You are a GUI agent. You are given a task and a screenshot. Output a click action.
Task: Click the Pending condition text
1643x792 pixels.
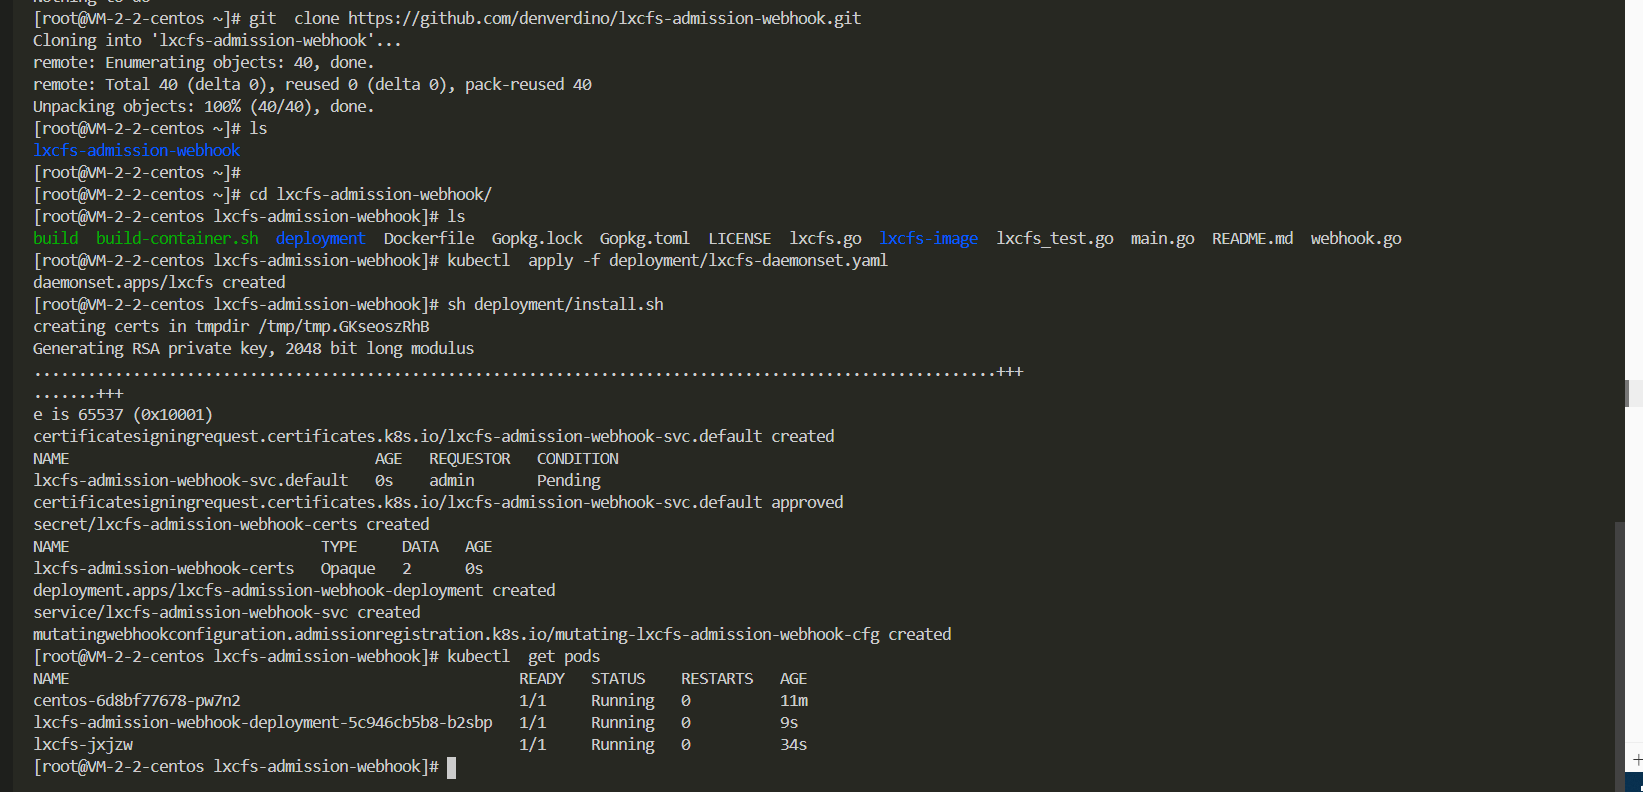coord(568,480)
